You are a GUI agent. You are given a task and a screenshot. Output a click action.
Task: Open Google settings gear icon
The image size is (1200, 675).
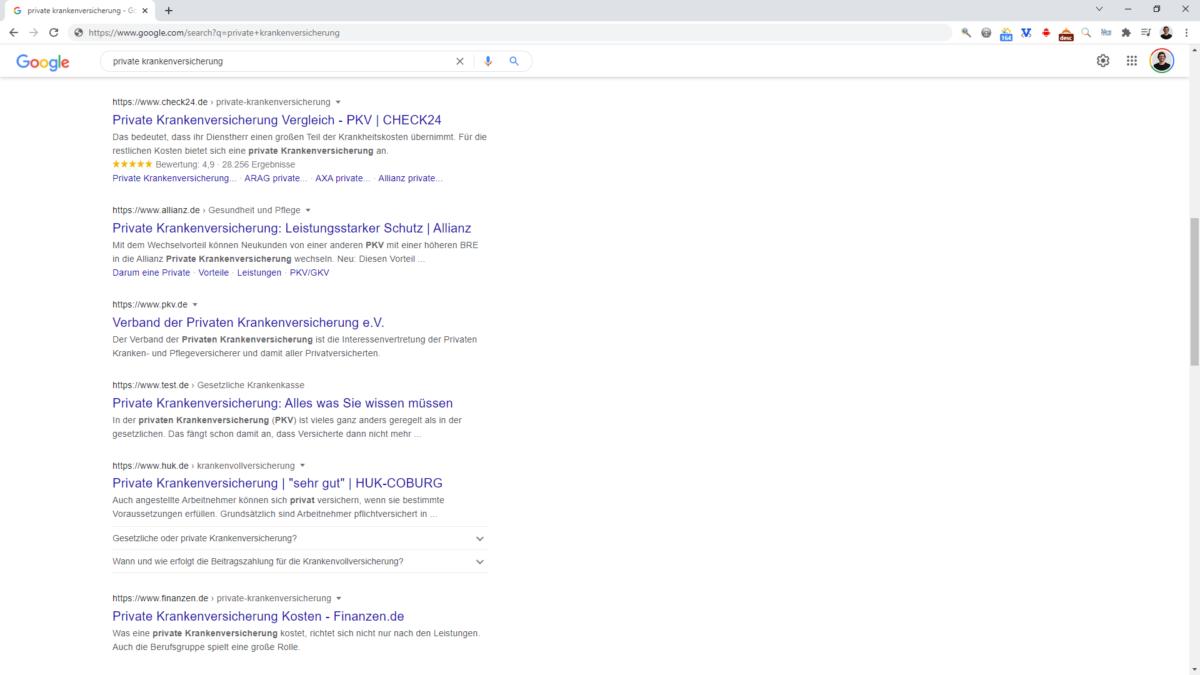1103,61
